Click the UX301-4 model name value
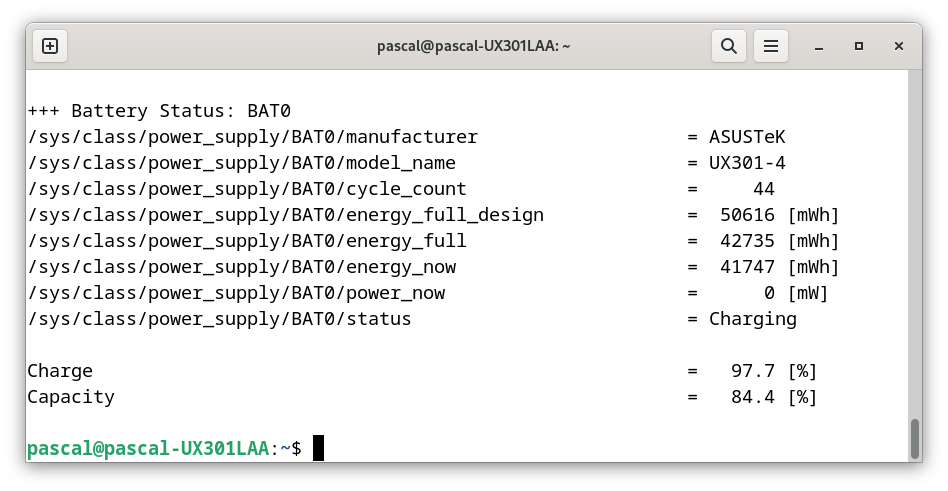948x491 pixels. point(747,163)
